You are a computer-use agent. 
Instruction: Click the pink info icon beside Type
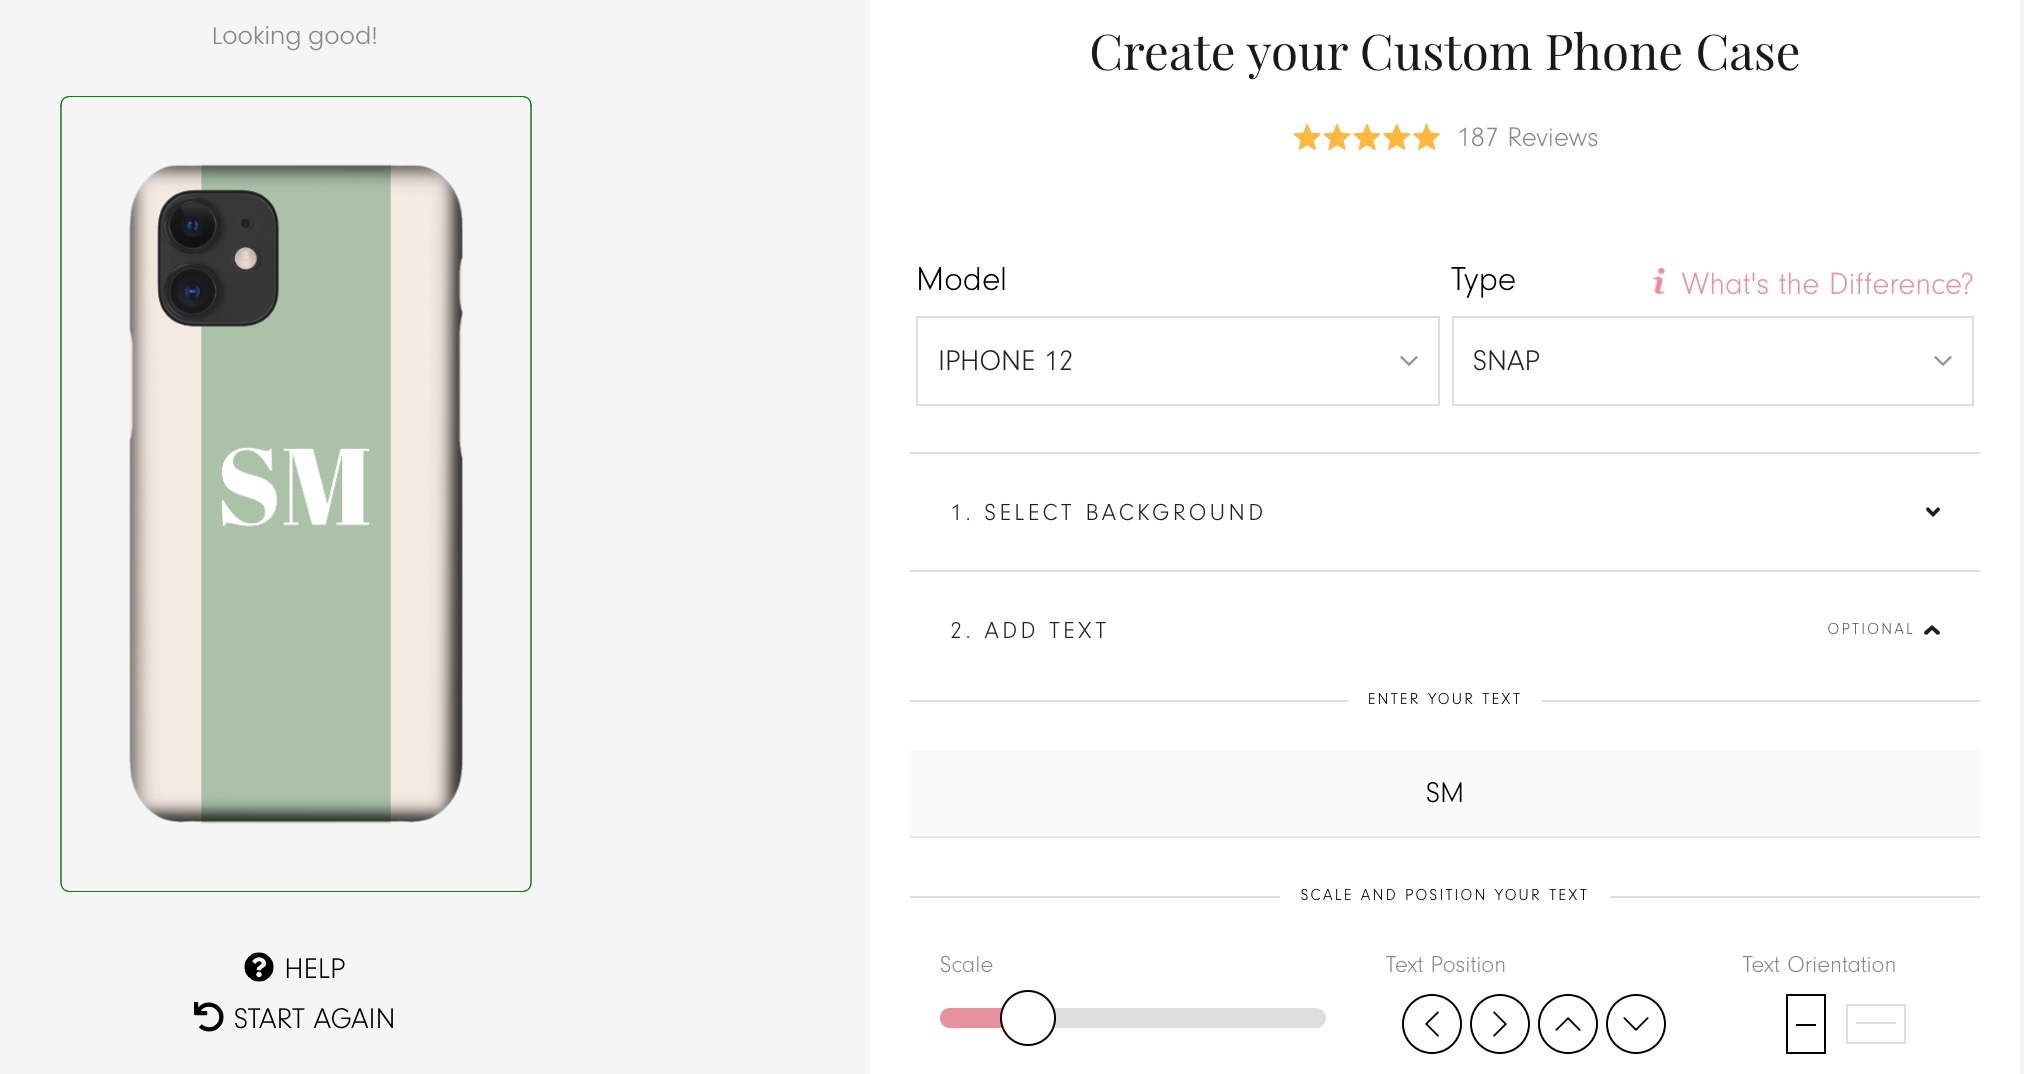click(1658, 282)
